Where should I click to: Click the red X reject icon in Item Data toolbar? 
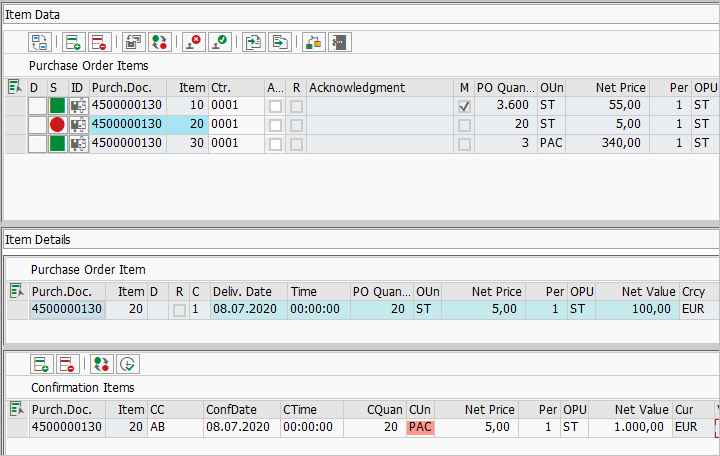click(x=193, y=42)
